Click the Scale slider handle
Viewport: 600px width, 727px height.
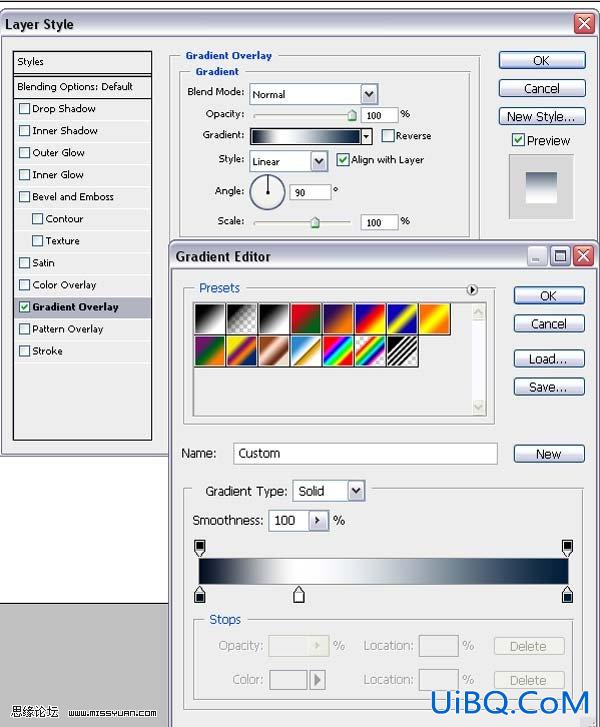click(315, 223)
